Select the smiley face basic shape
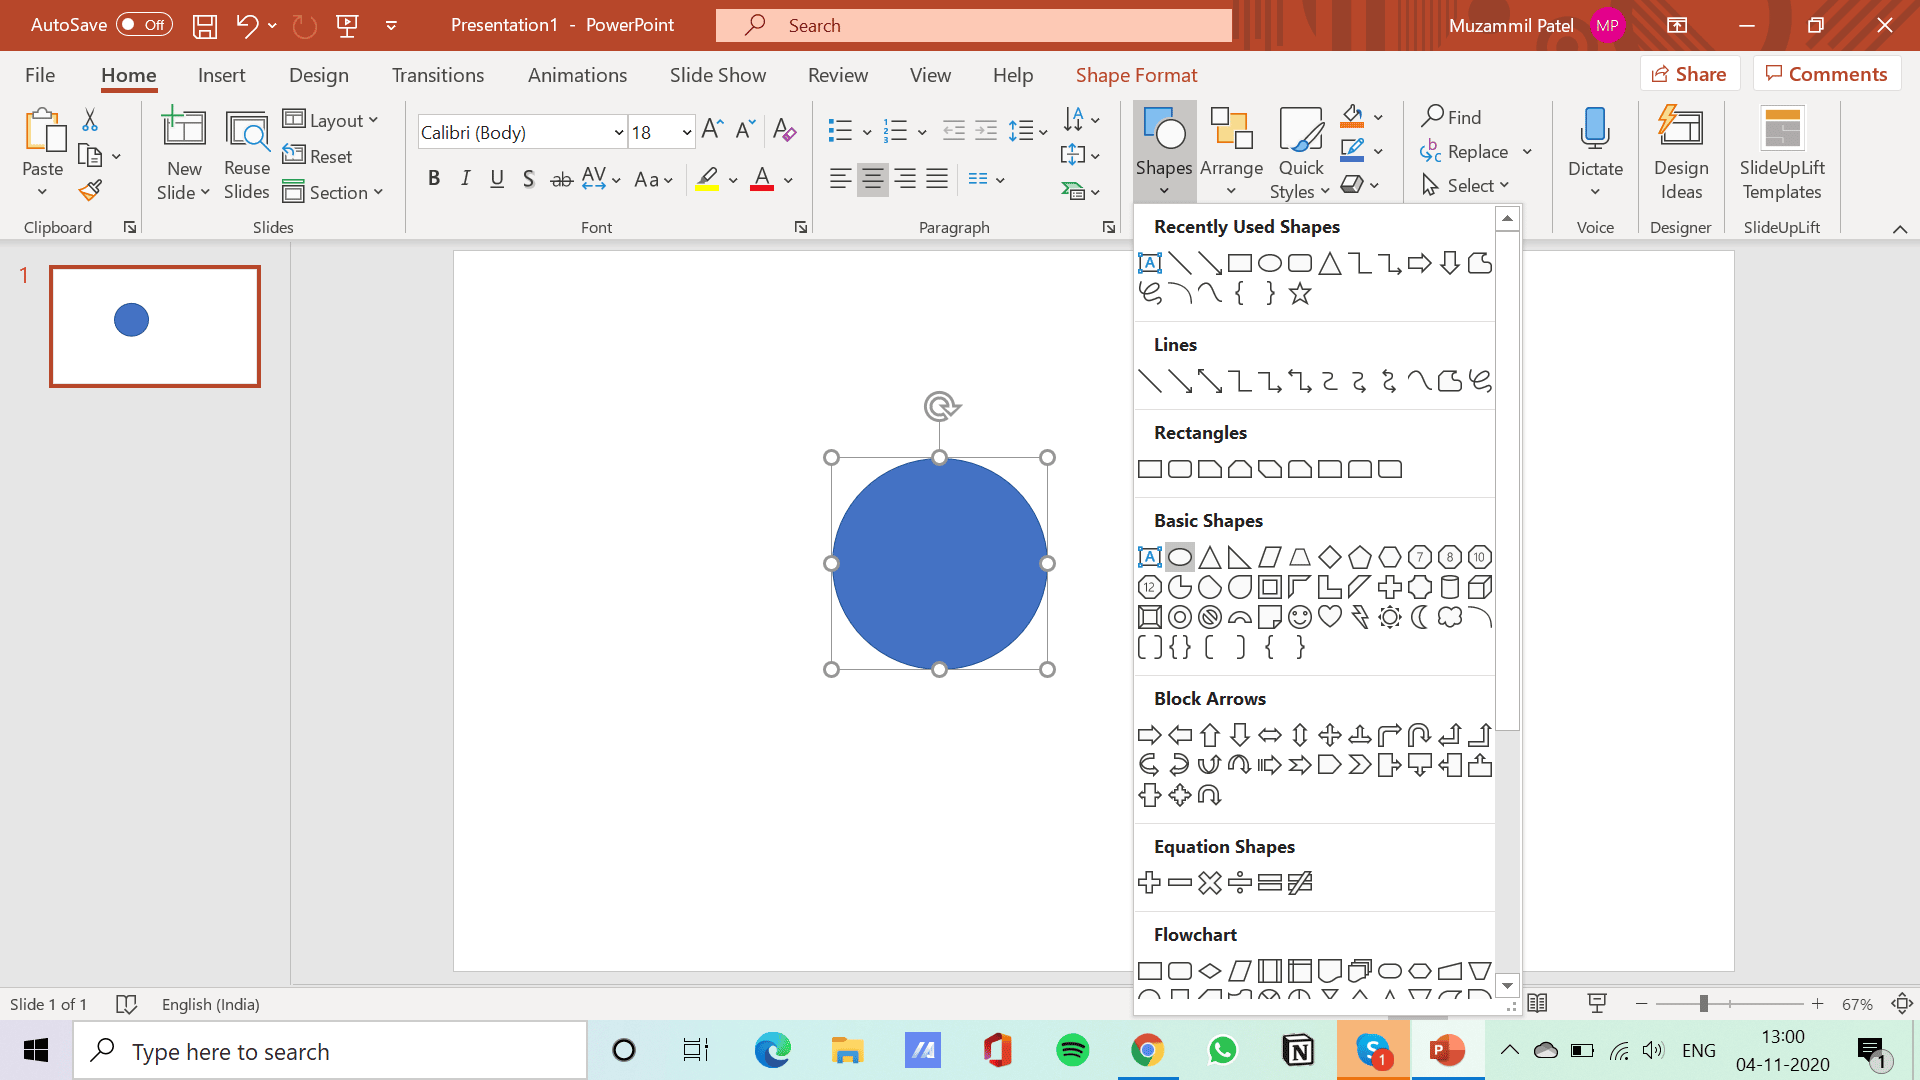Screen dimensions: 1920x1080 (x=1300, y=617)
